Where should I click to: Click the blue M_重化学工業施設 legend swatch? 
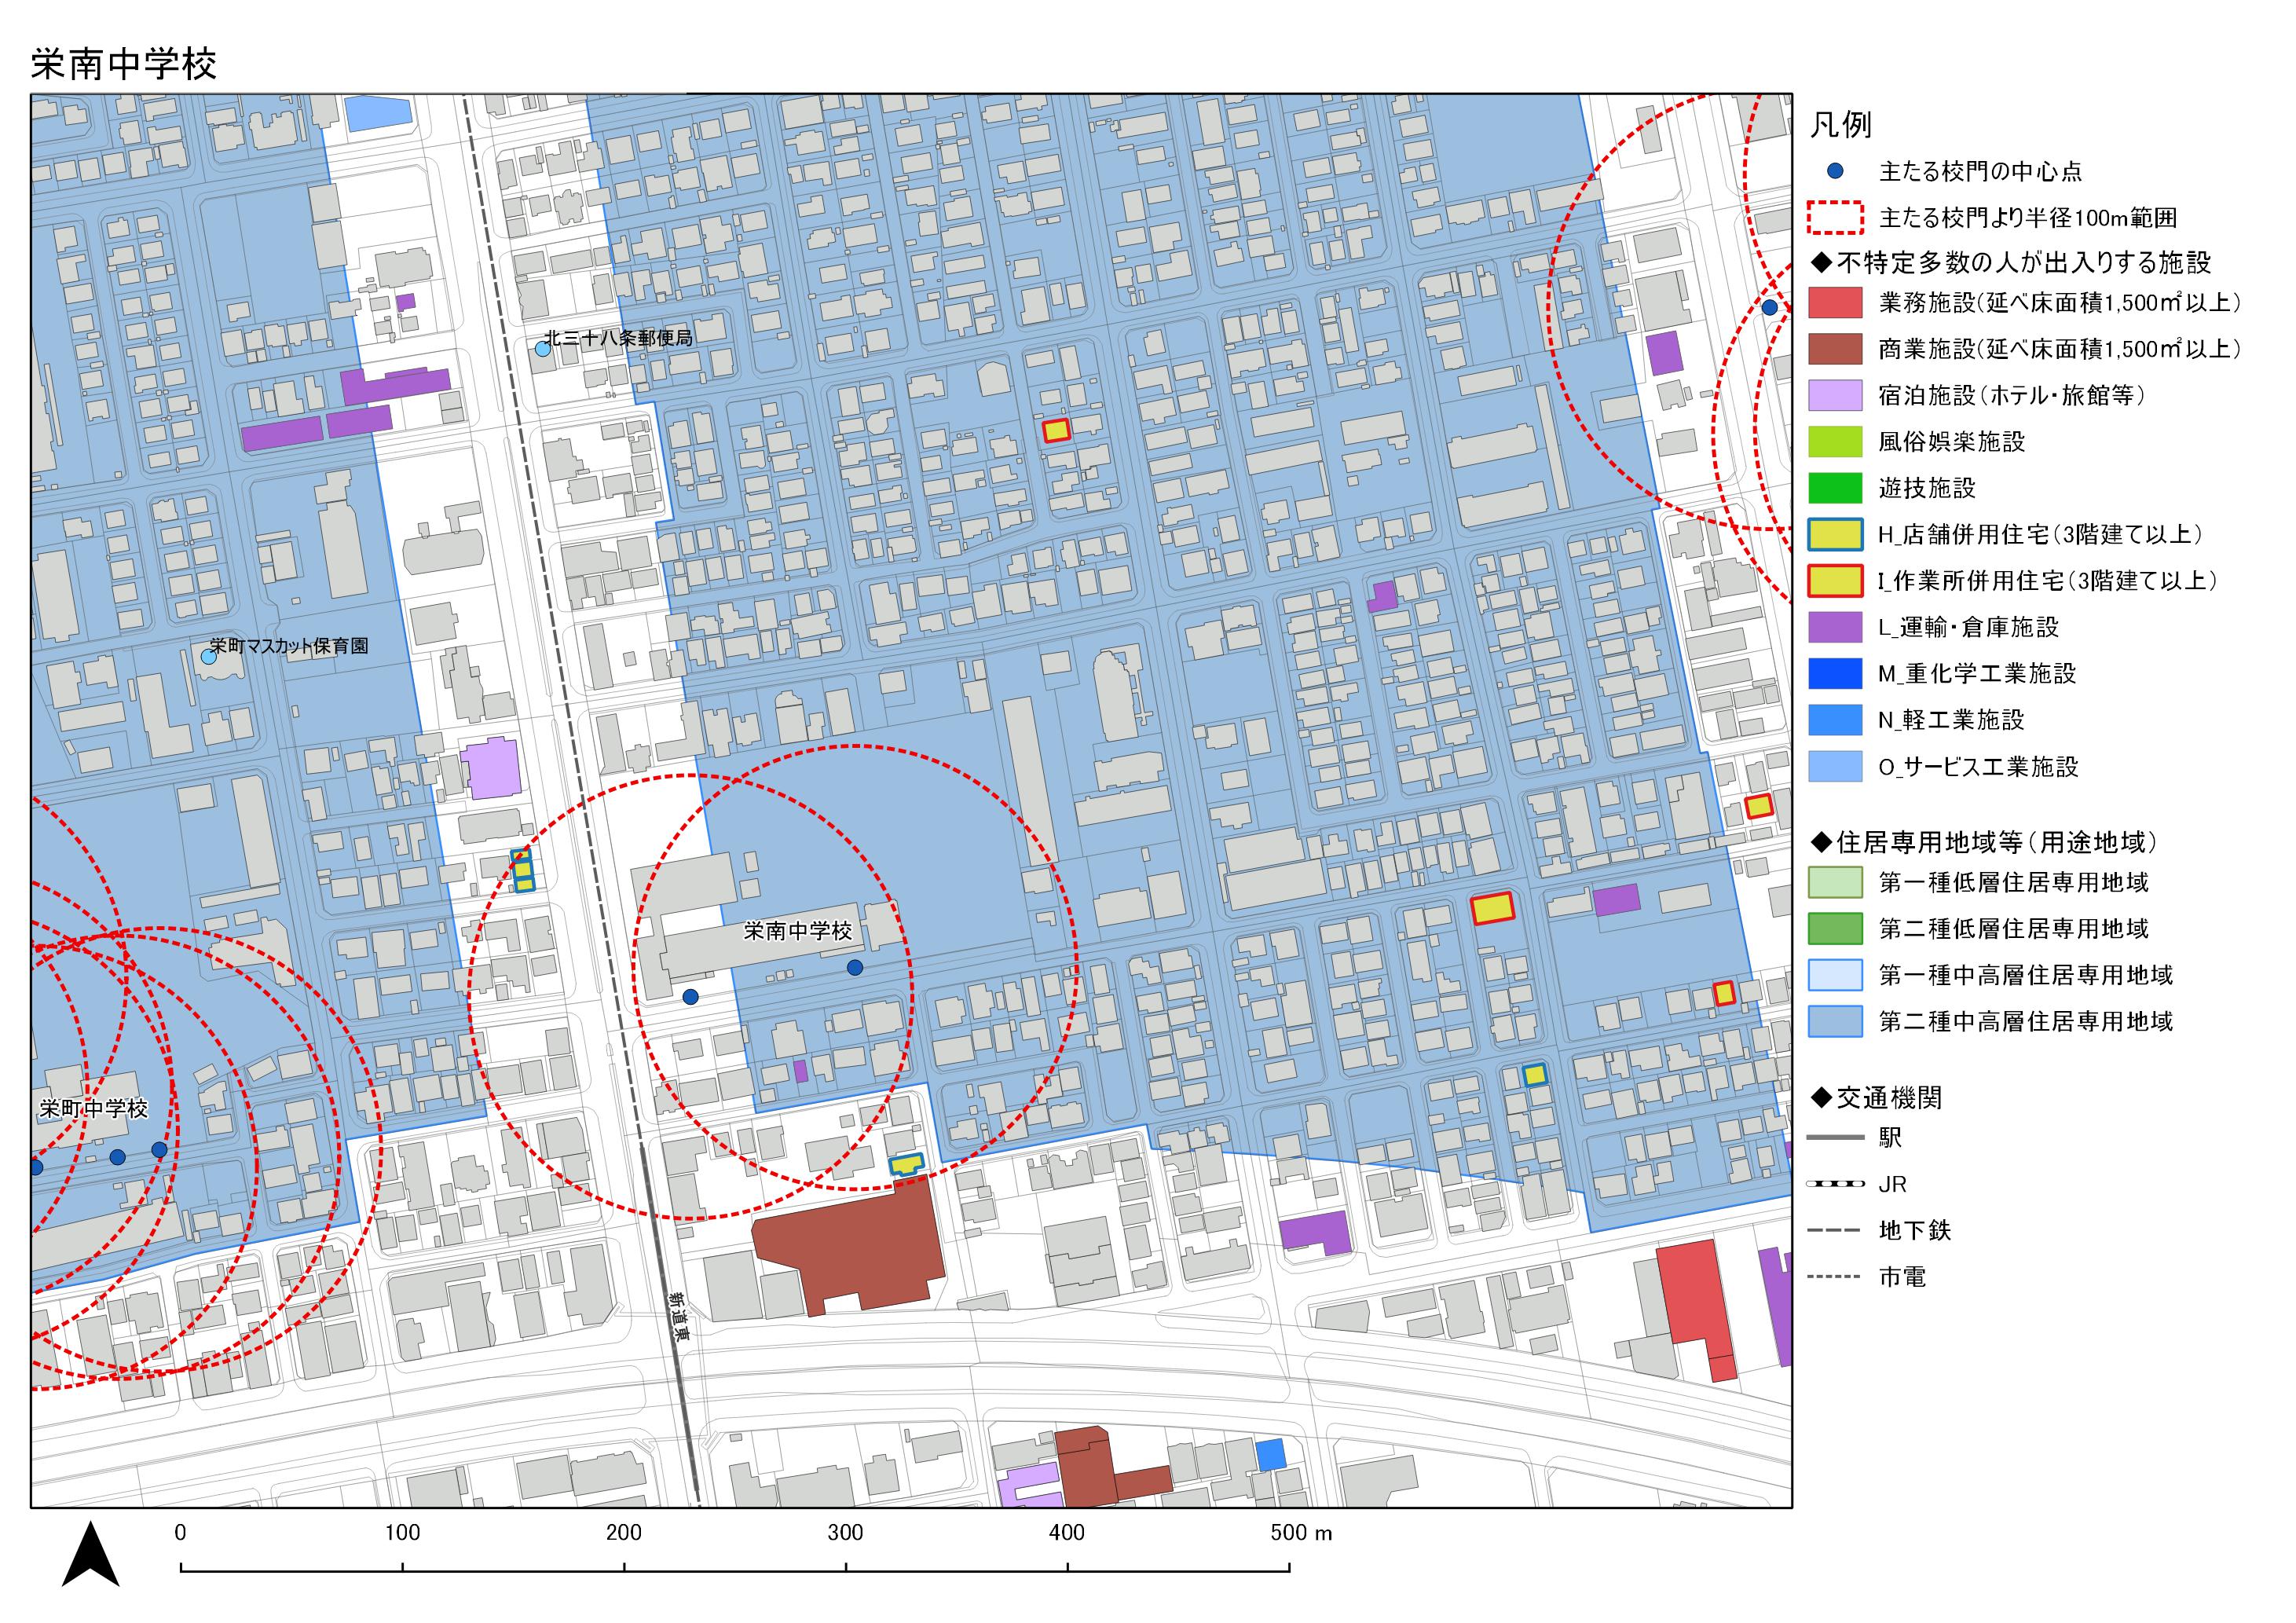pyautogui.click(x=1835, y=674)
